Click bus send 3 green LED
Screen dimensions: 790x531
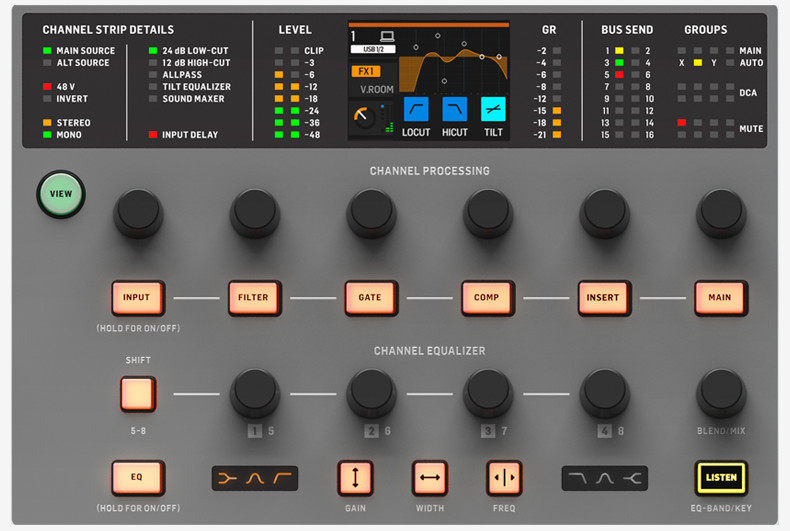[x=619, y=62]
